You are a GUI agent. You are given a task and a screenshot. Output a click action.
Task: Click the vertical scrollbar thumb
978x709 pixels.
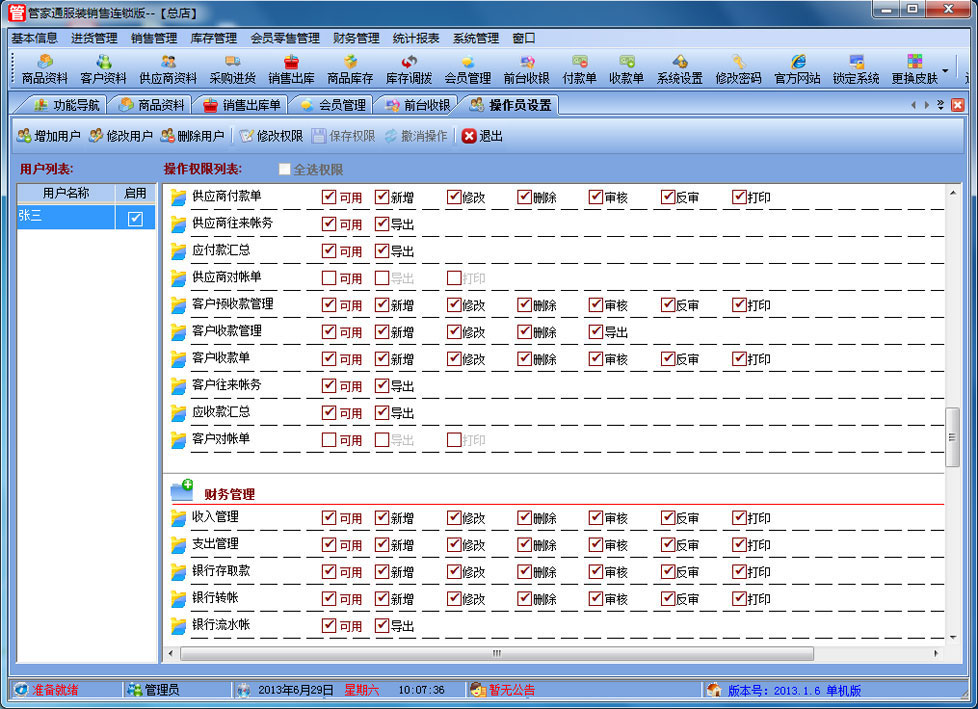(x=952, y=436)
